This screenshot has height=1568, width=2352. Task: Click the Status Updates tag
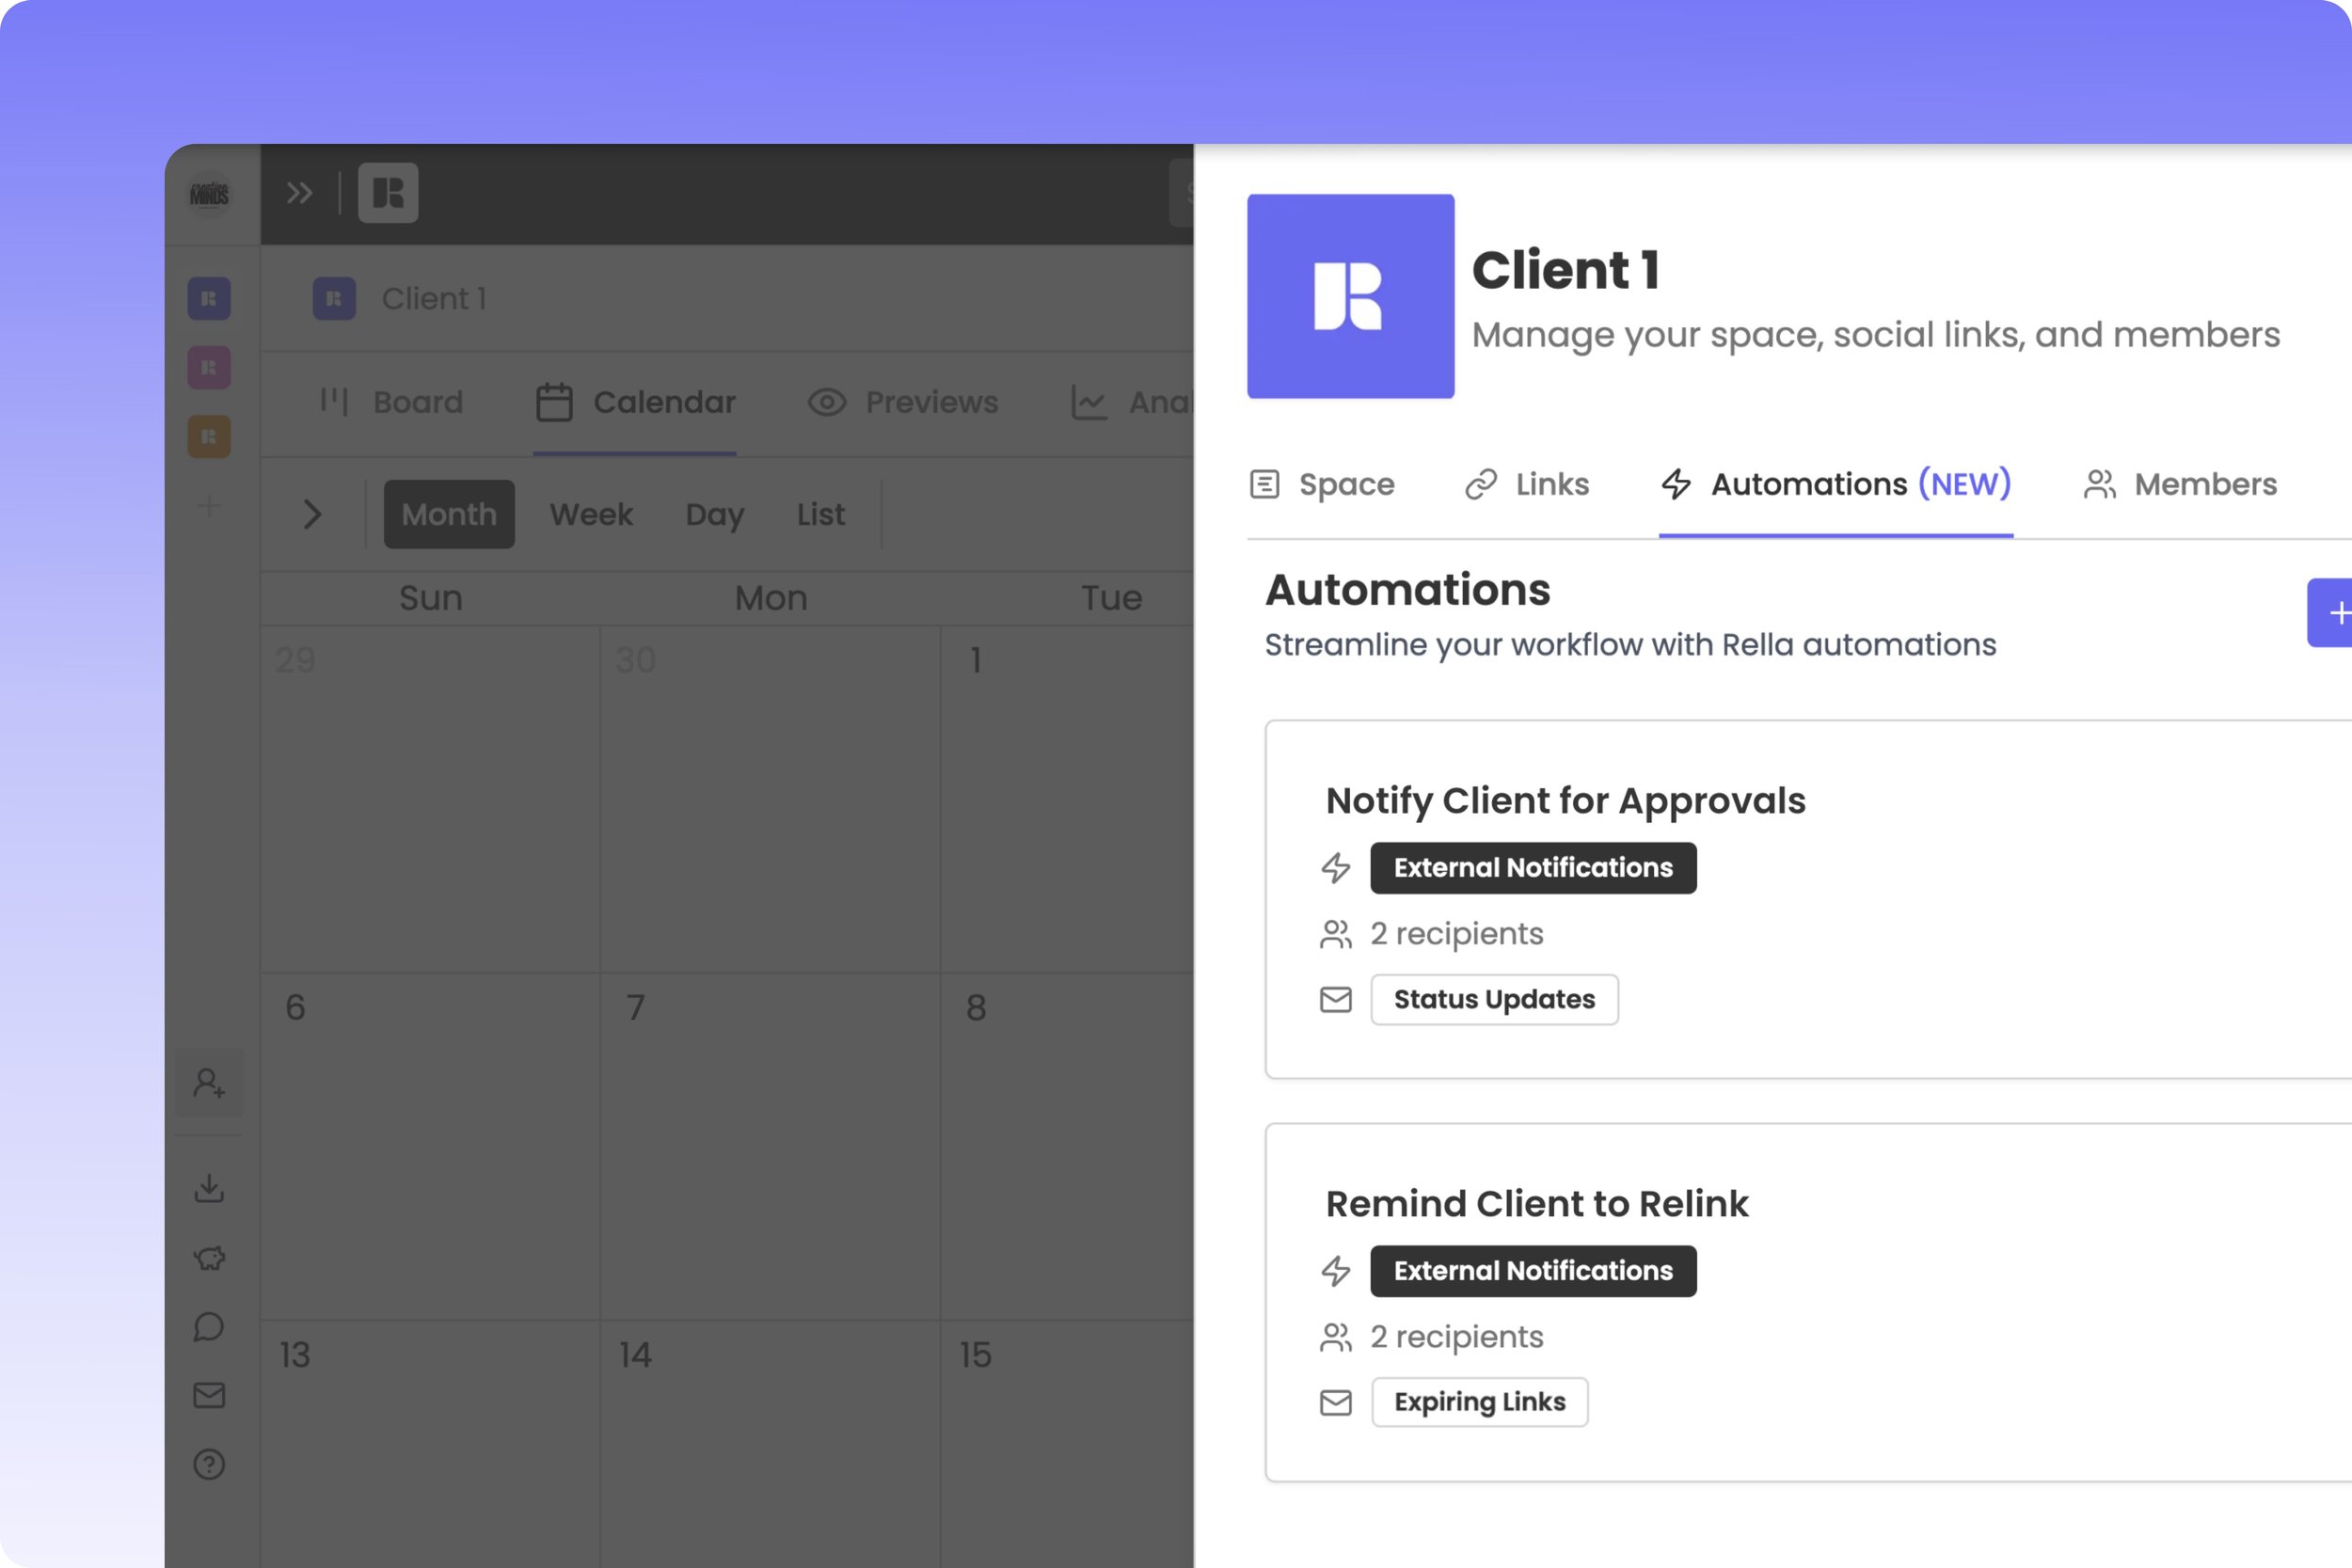1494,999
